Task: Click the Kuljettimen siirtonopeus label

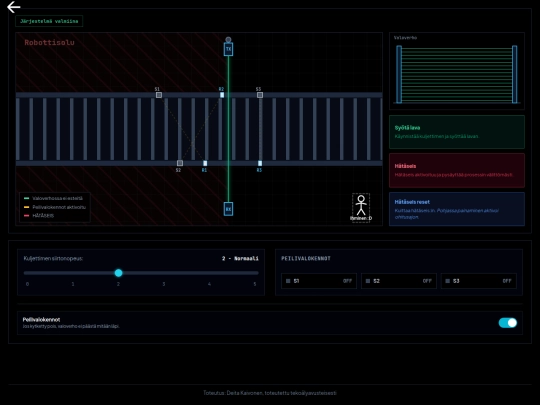Action: pyautogui.click(x=53, y=258)
